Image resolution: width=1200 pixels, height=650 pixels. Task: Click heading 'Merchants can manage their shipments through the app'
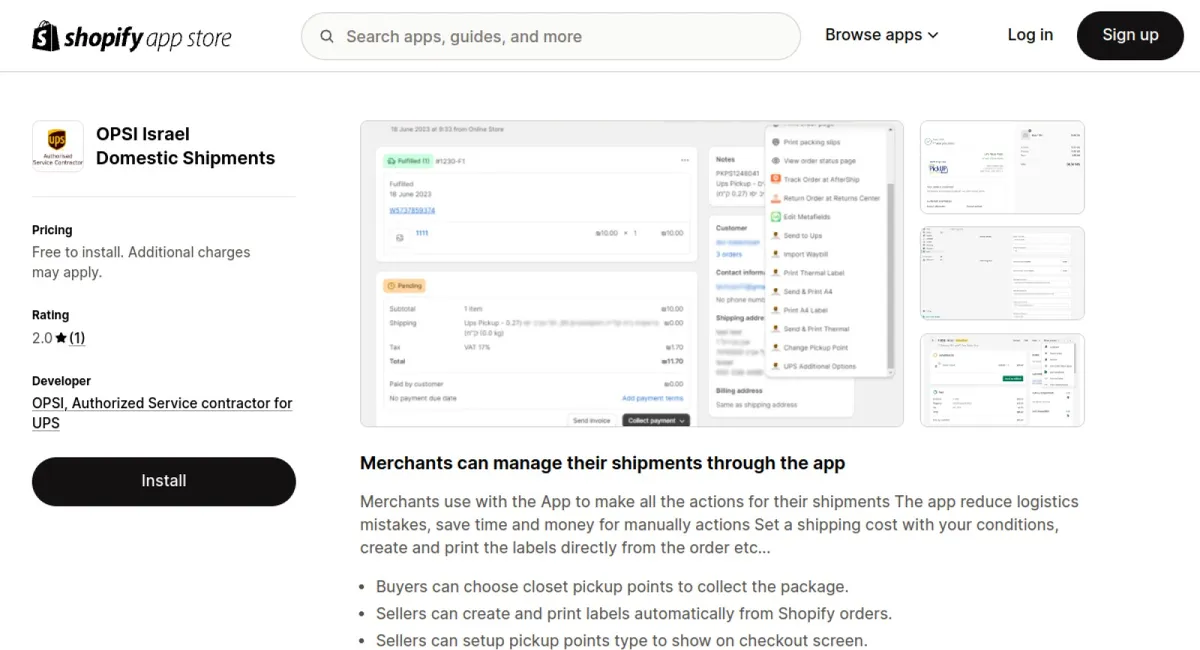(x=603, y=463)
